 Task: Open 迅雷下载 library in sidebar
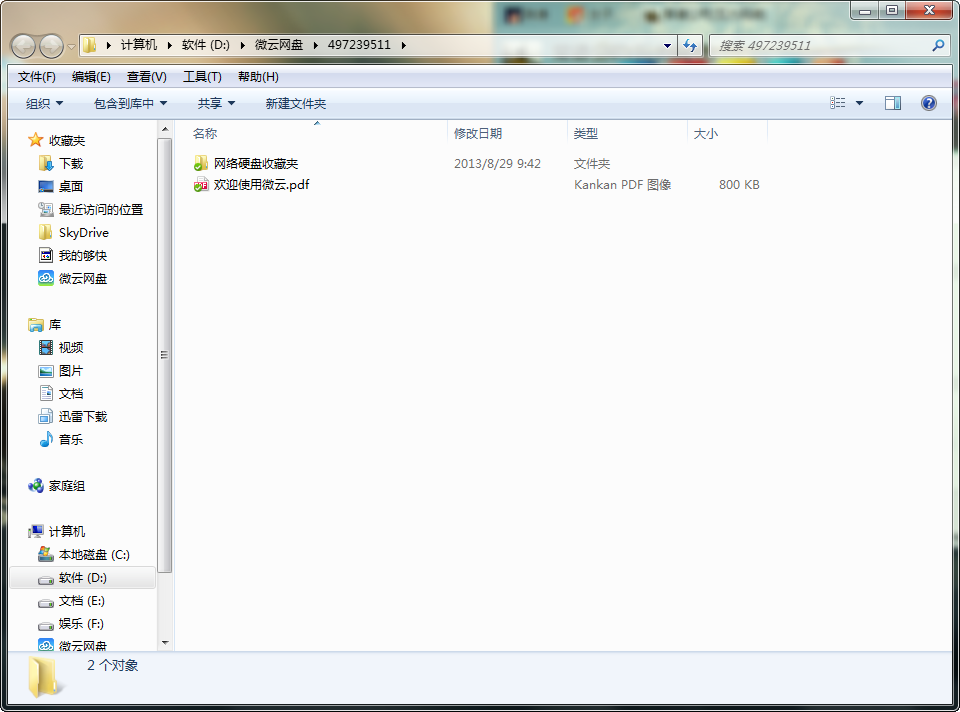point(82,417)
